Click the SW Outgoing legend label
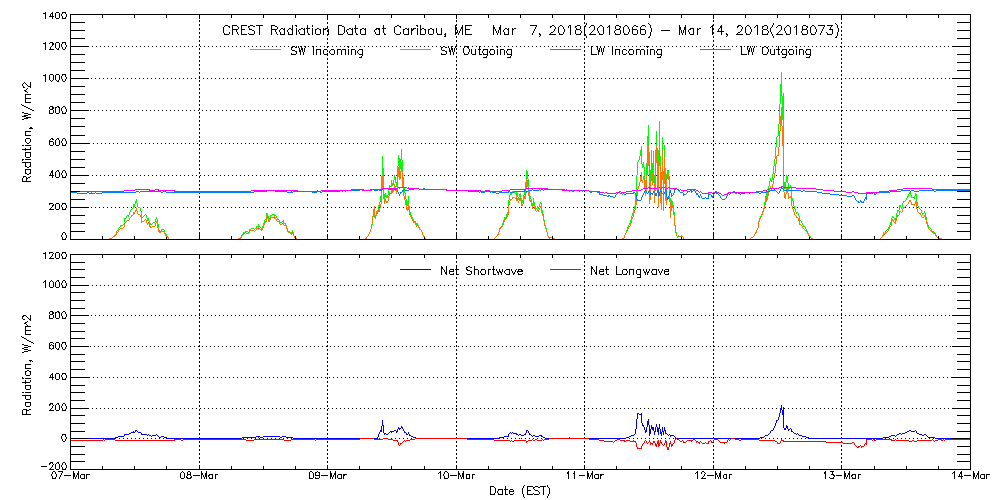1000x500 pixels. tap(477, 52)
